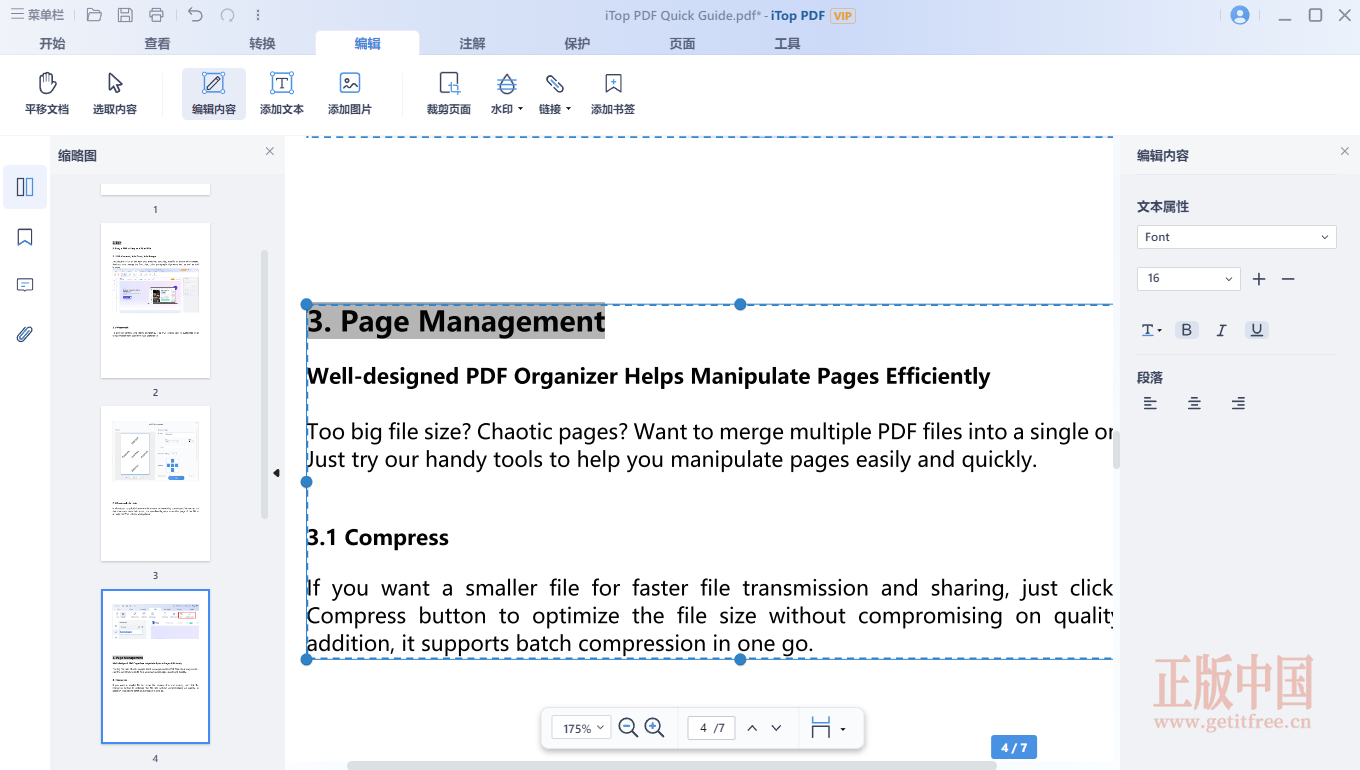The height and width of the screenshot is (770, 1360).
Task: Expand the 链接 dropdown arrow
Action: point(569,109)
